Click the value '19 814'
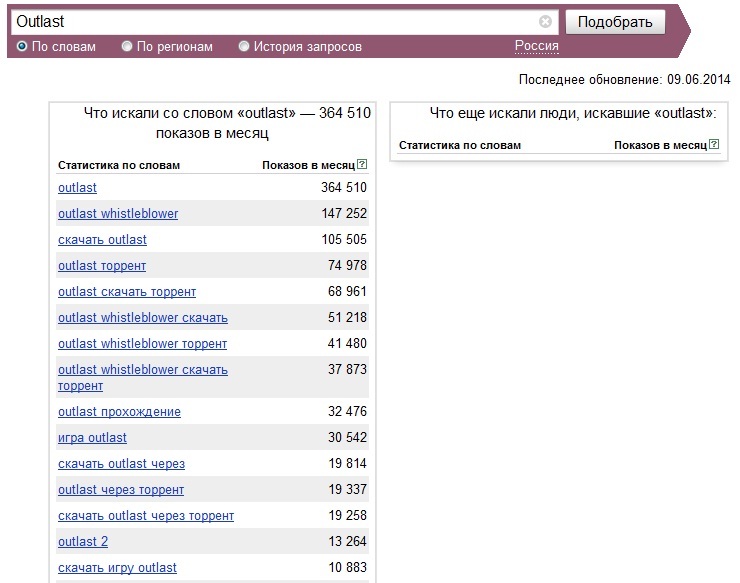 347,463
